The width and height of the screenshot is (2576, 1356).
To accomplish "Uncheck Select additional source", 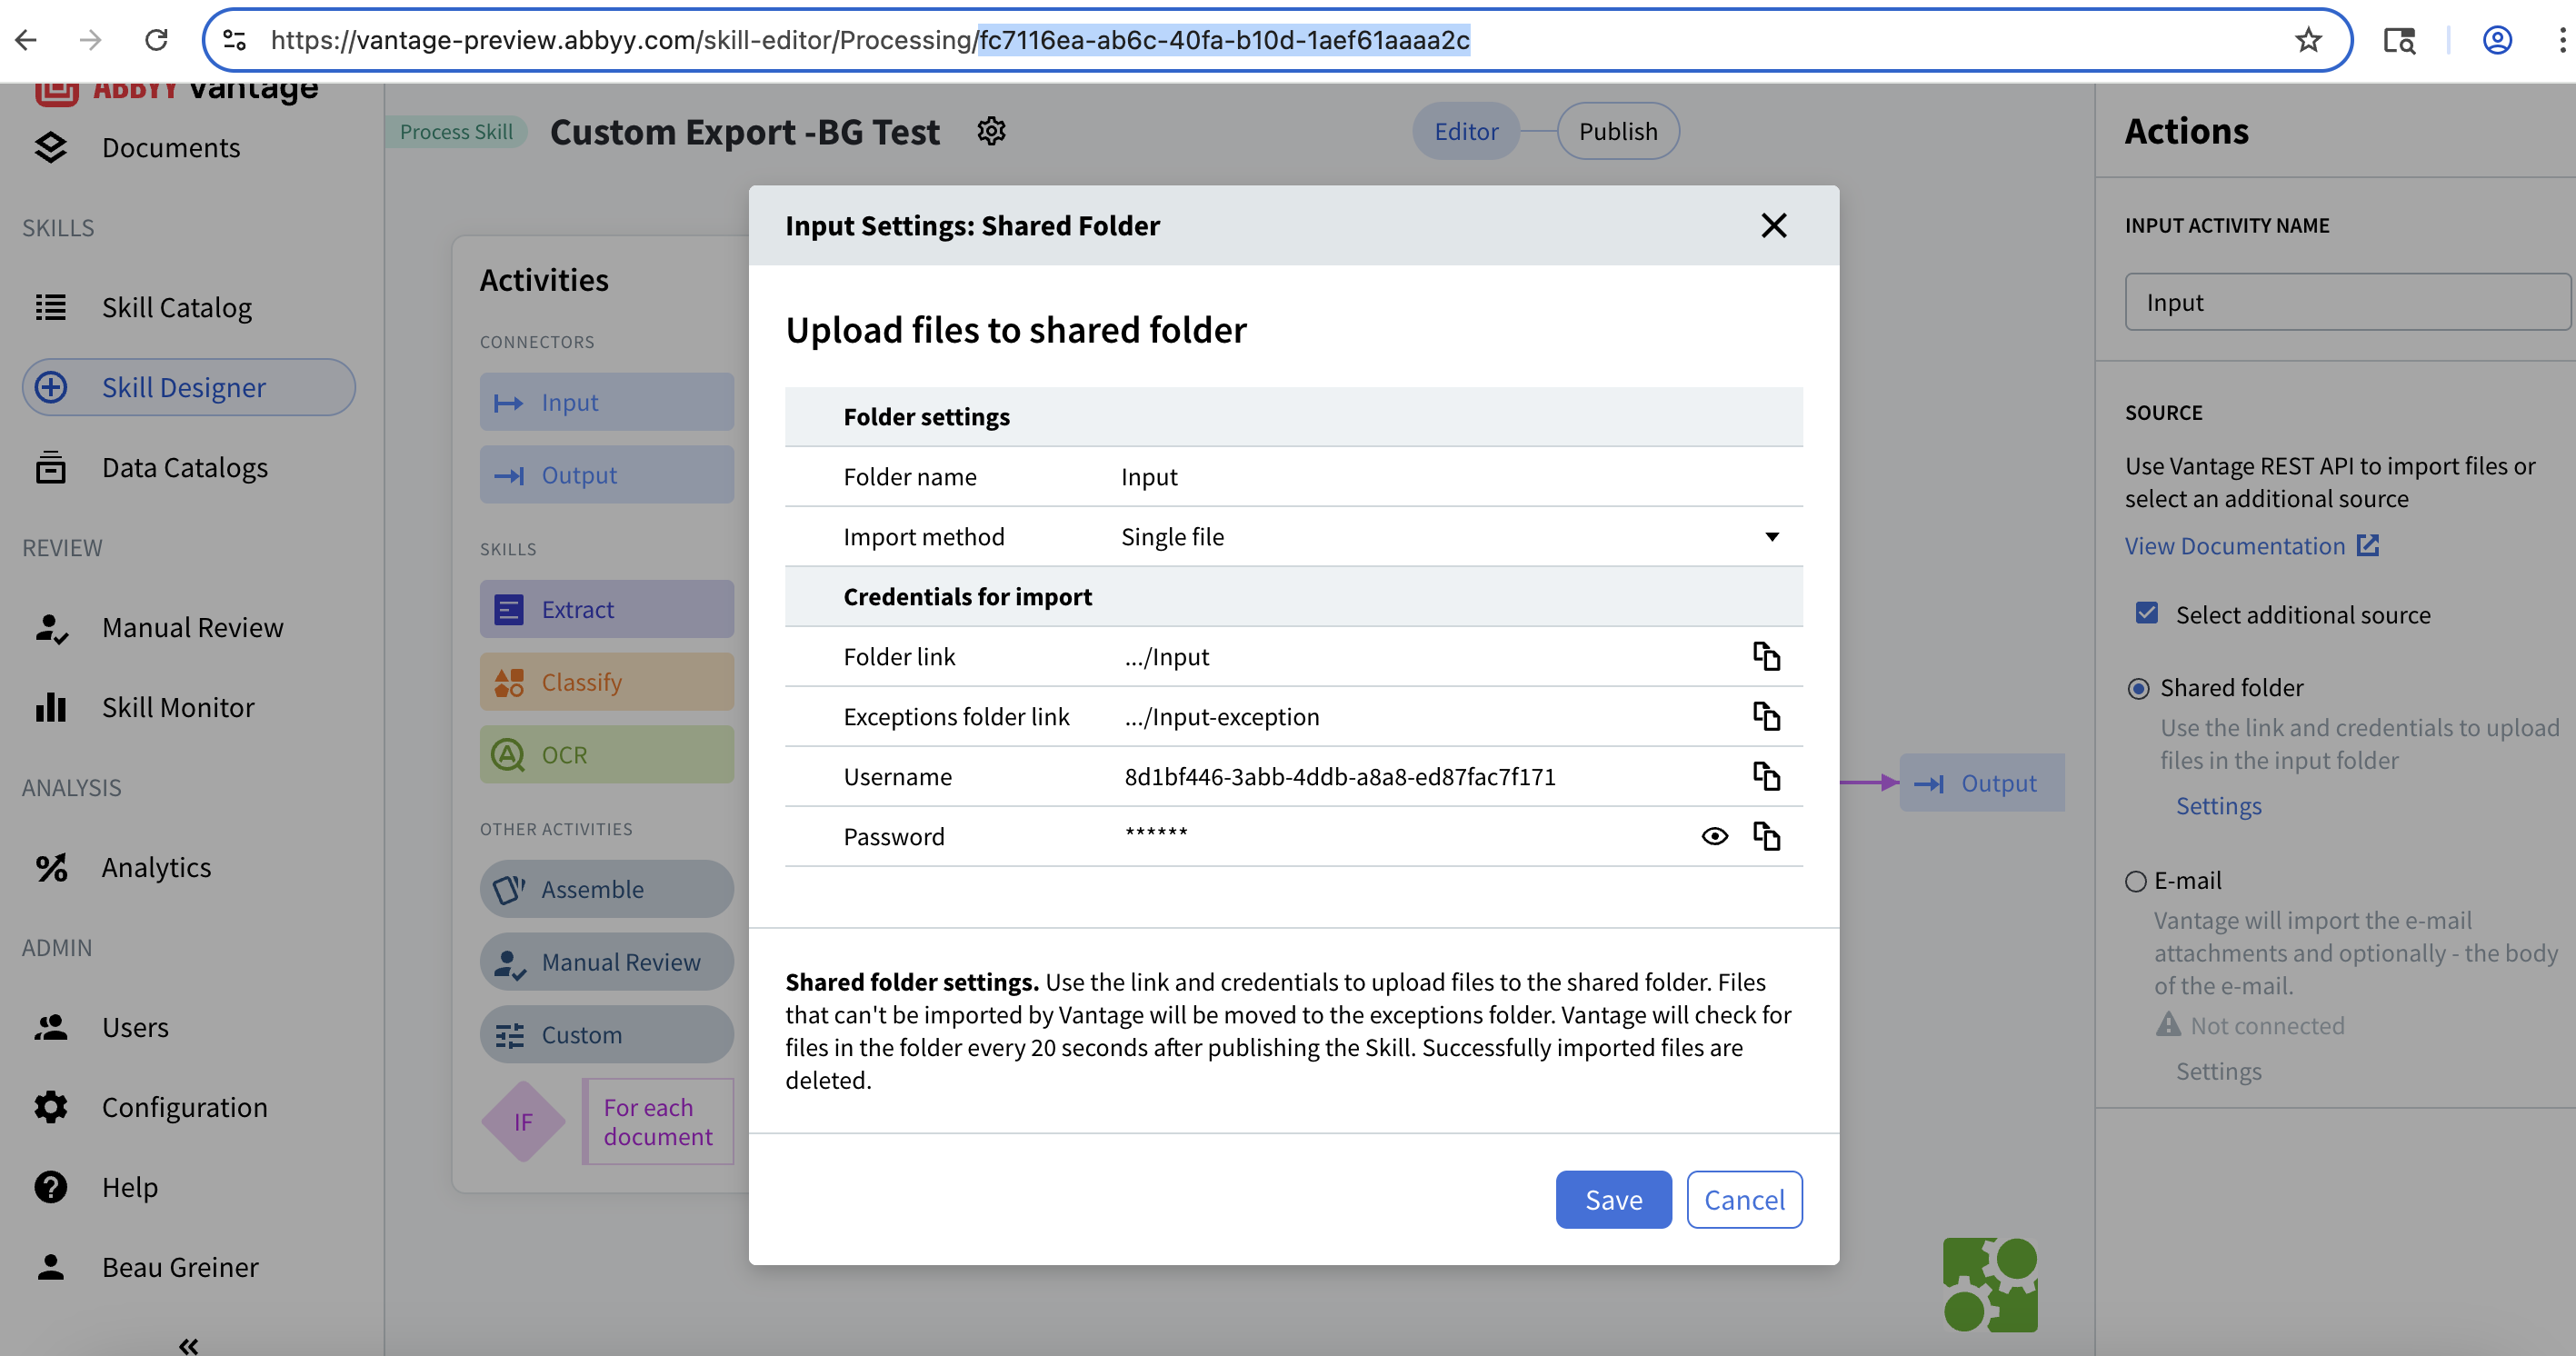I will [x=2145, y=613].
